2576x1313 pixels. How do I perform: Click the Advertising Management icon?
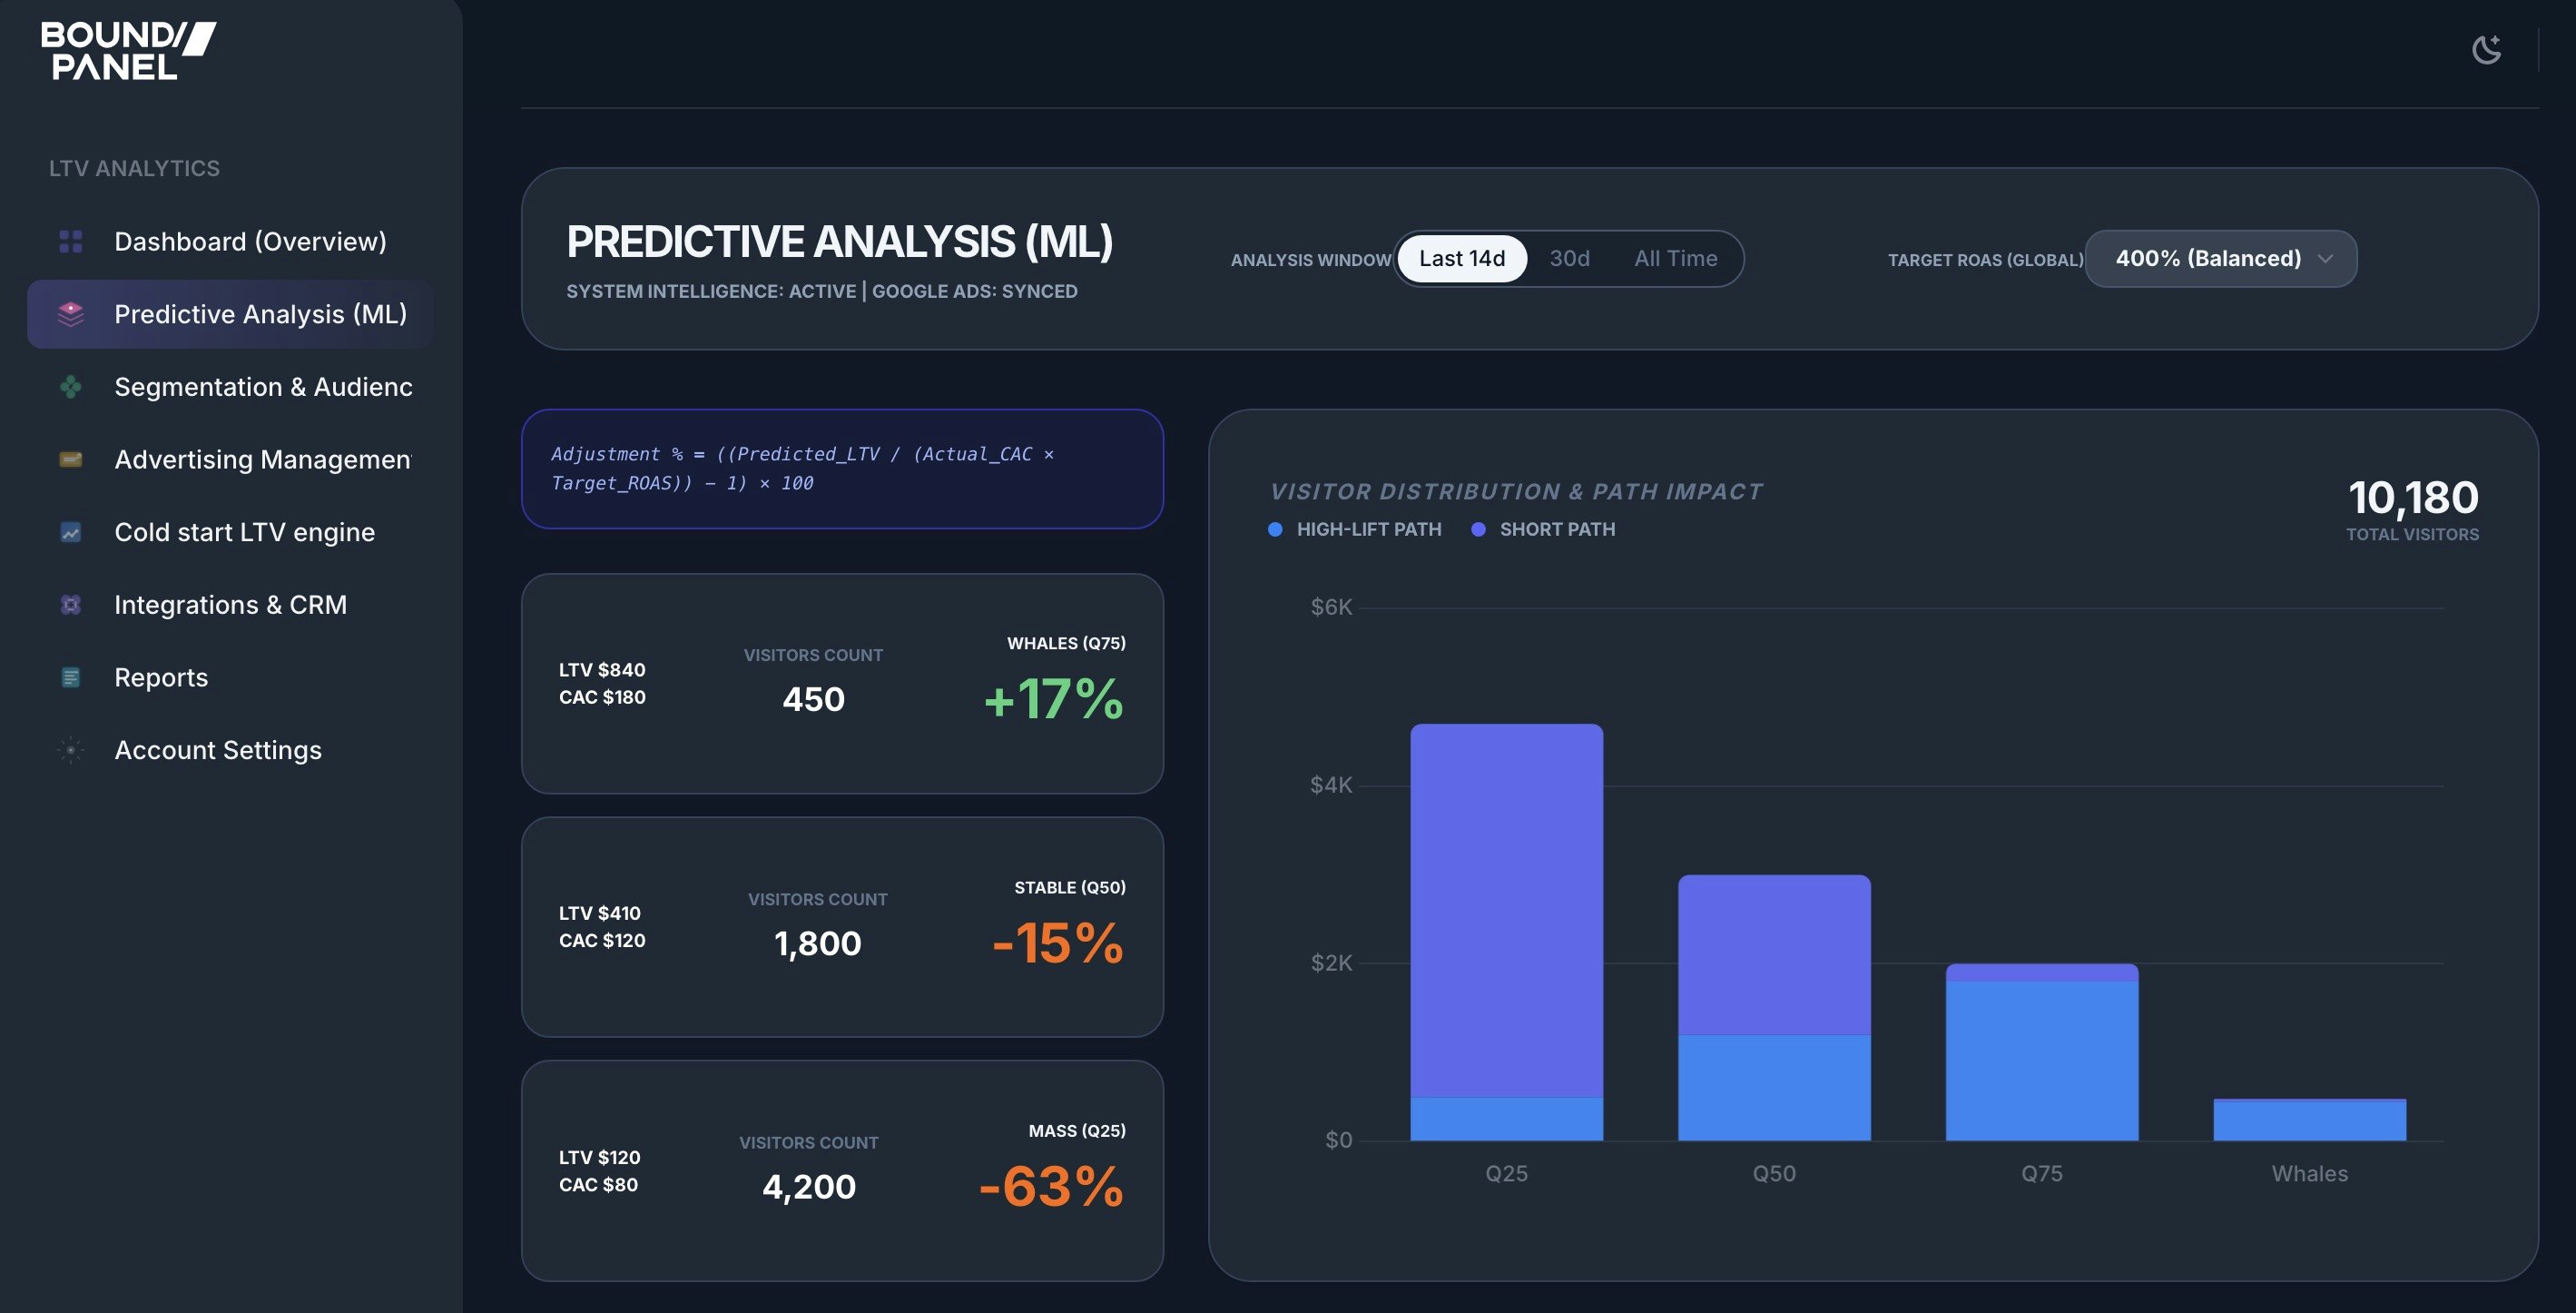point(69,459)
